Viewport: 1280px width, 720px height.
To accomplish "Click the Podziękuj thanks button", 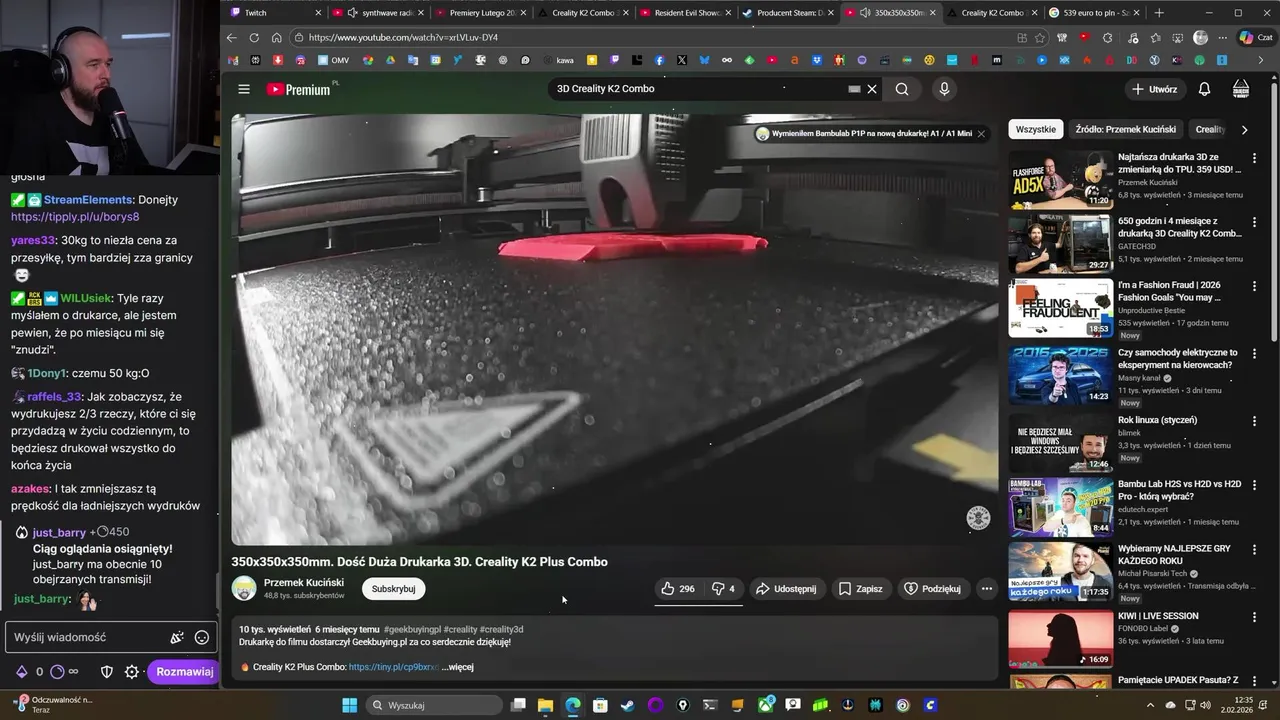I will pyautogui.click(x=932, y=589).
